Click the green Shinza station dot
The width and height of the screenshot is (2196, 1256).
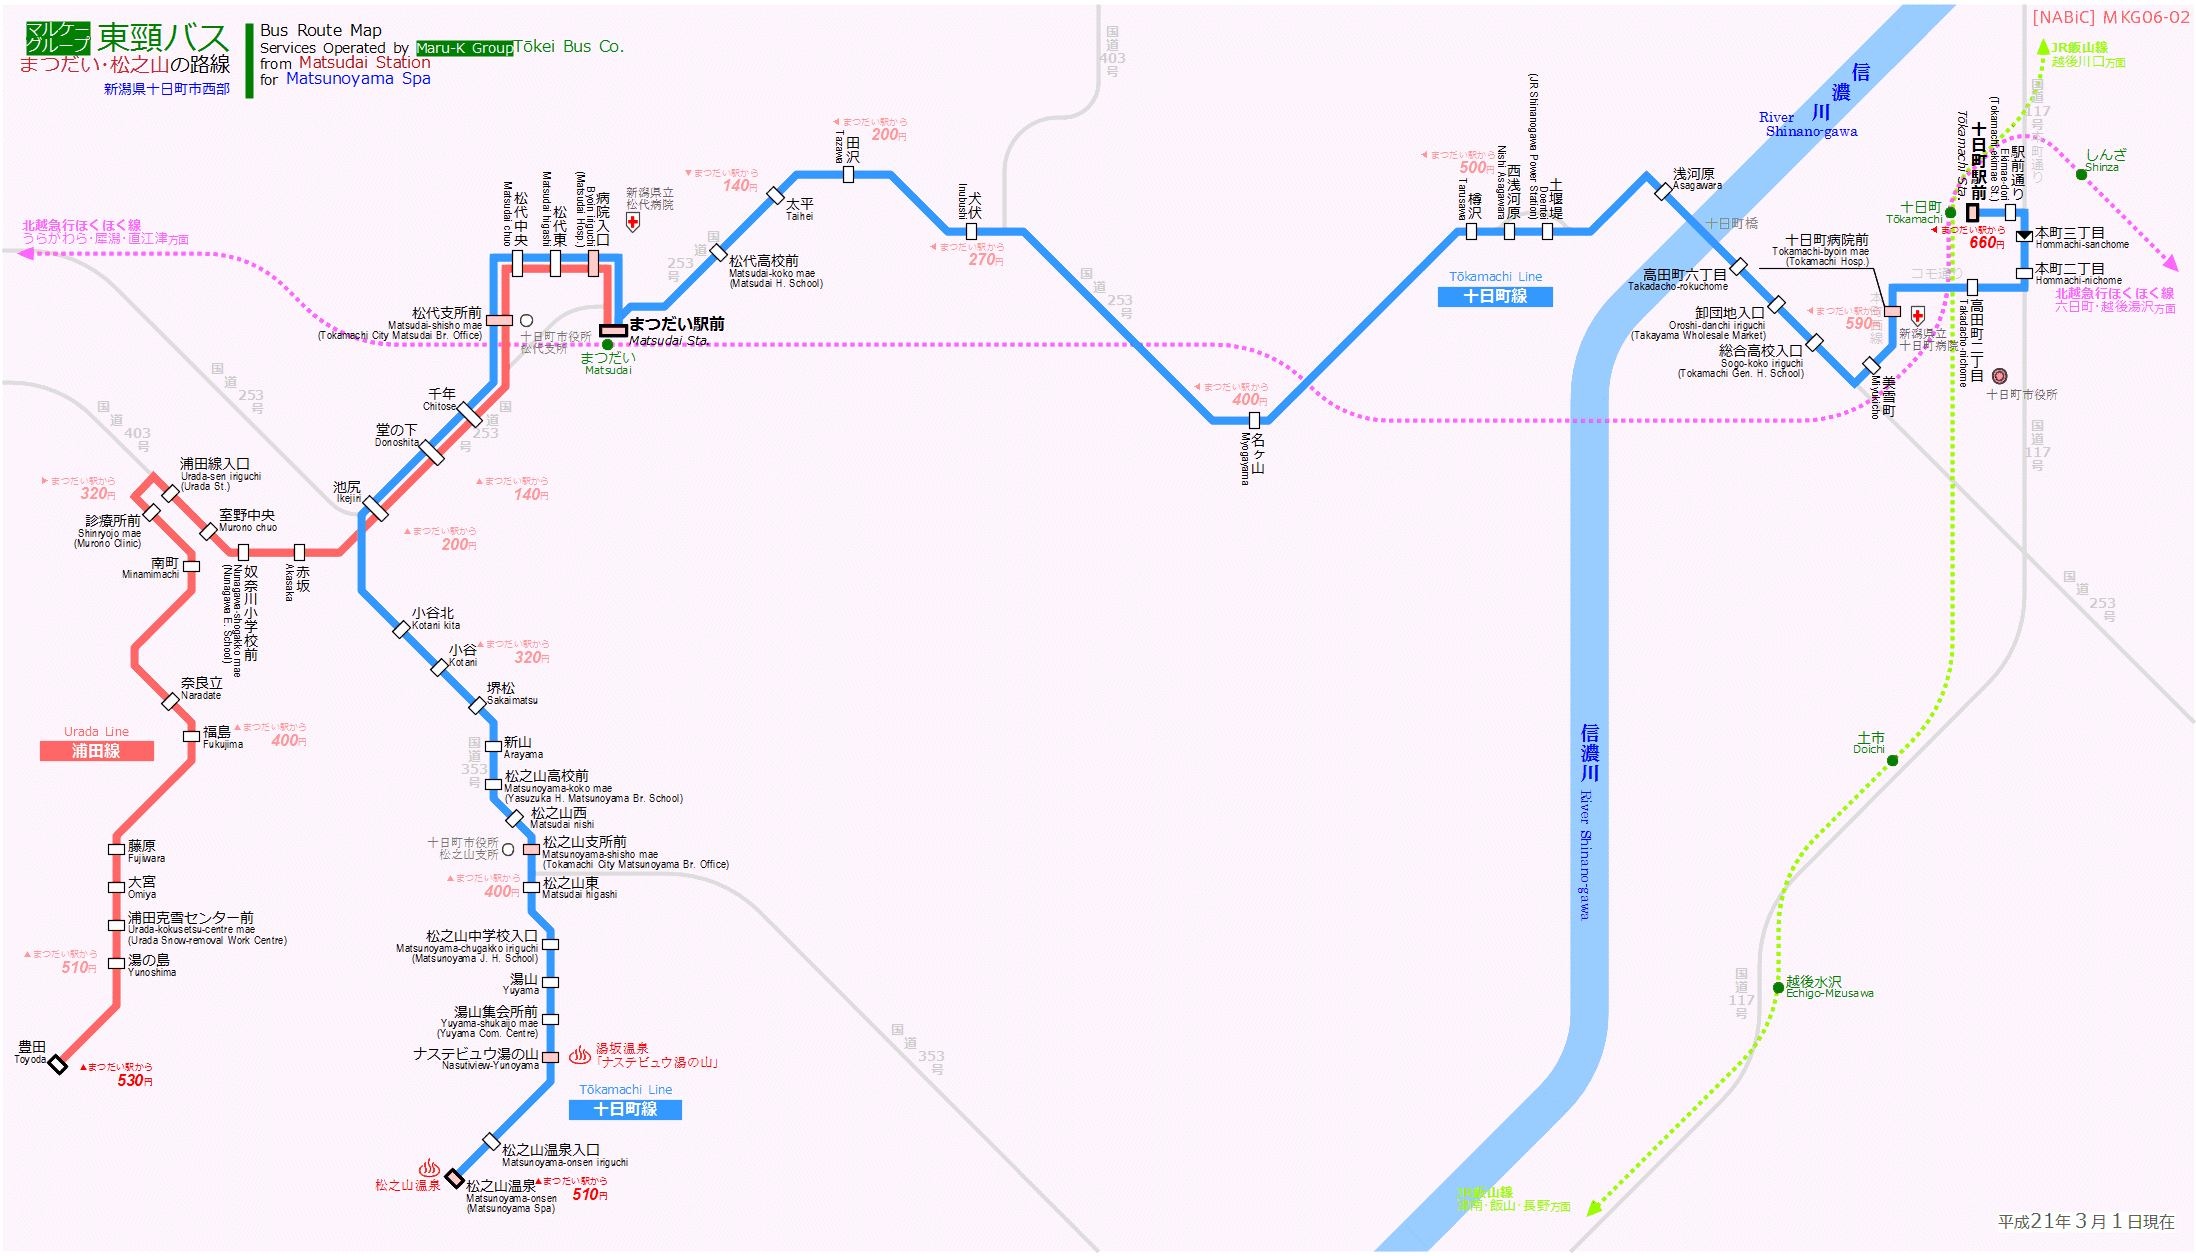click(2081, 174)
